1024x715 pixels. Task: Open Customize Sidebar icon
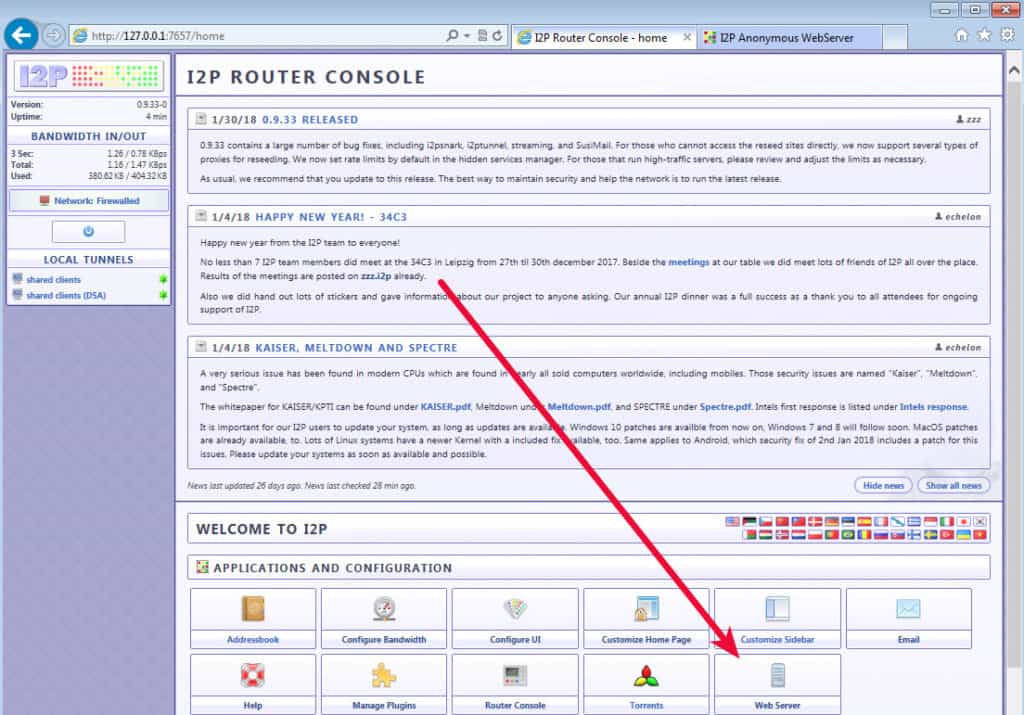[777, 609]
